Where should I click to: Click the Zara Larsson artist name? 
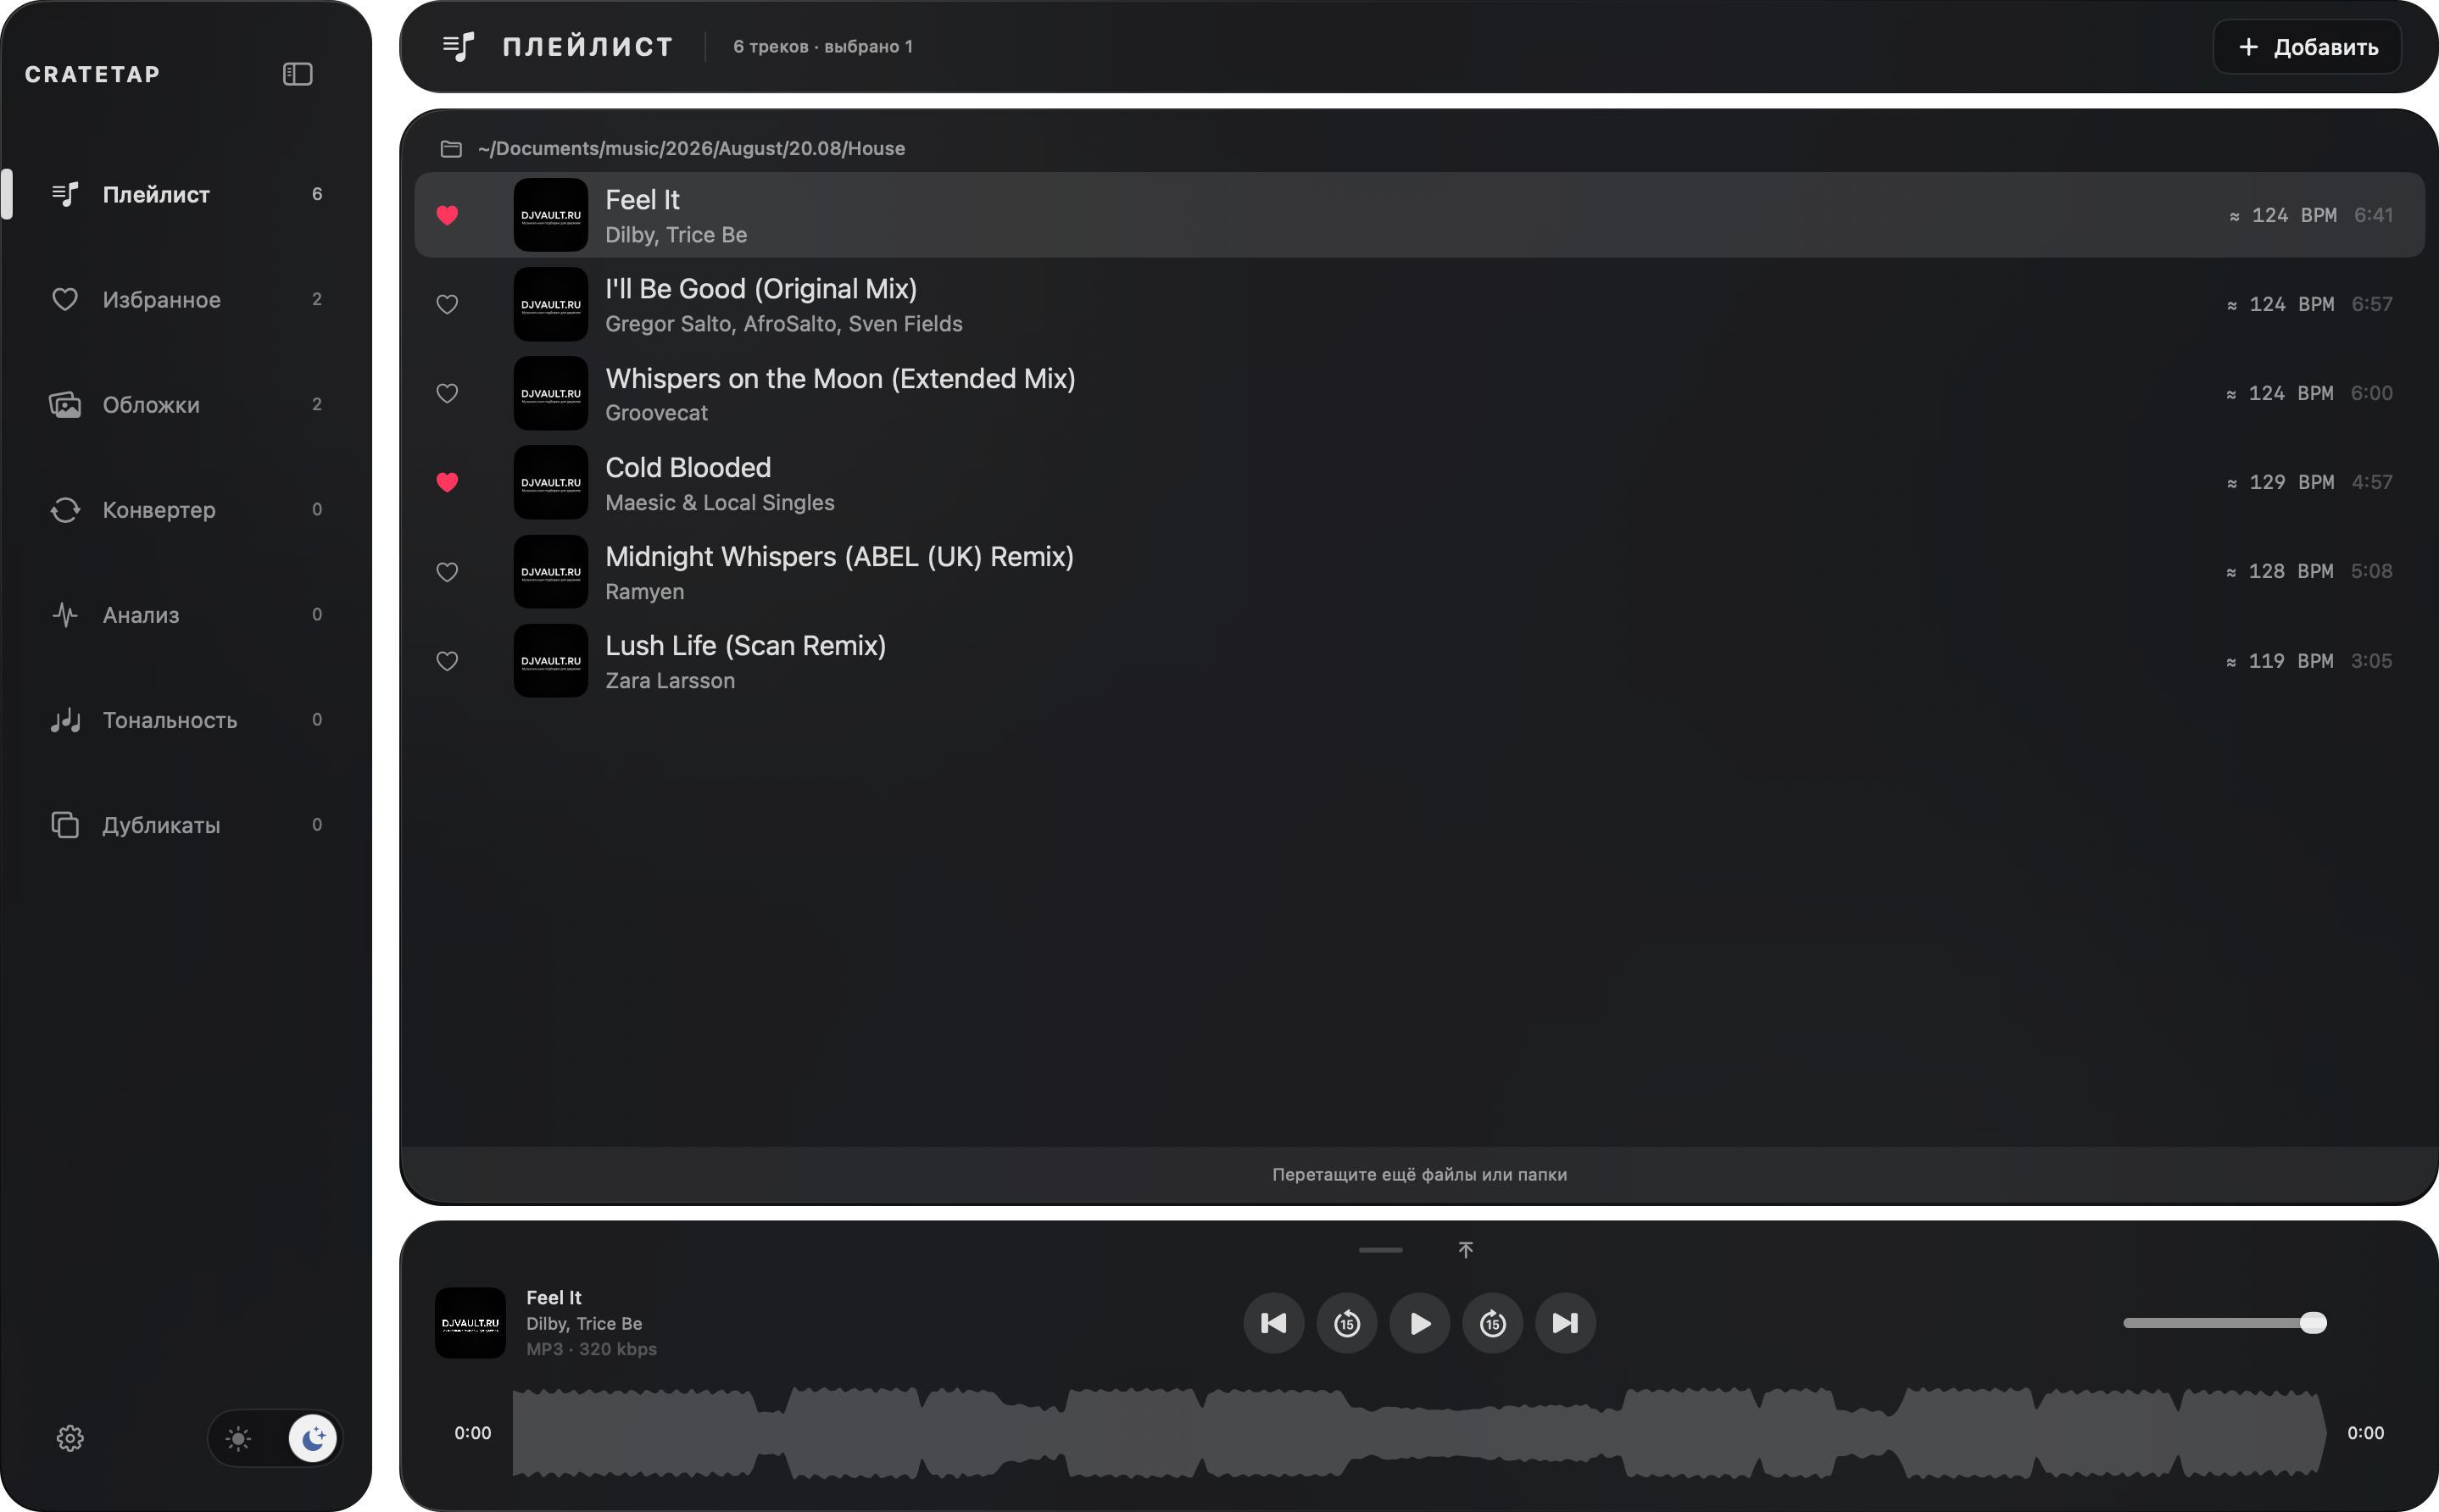pyautogui.click(x=670, y=681)
